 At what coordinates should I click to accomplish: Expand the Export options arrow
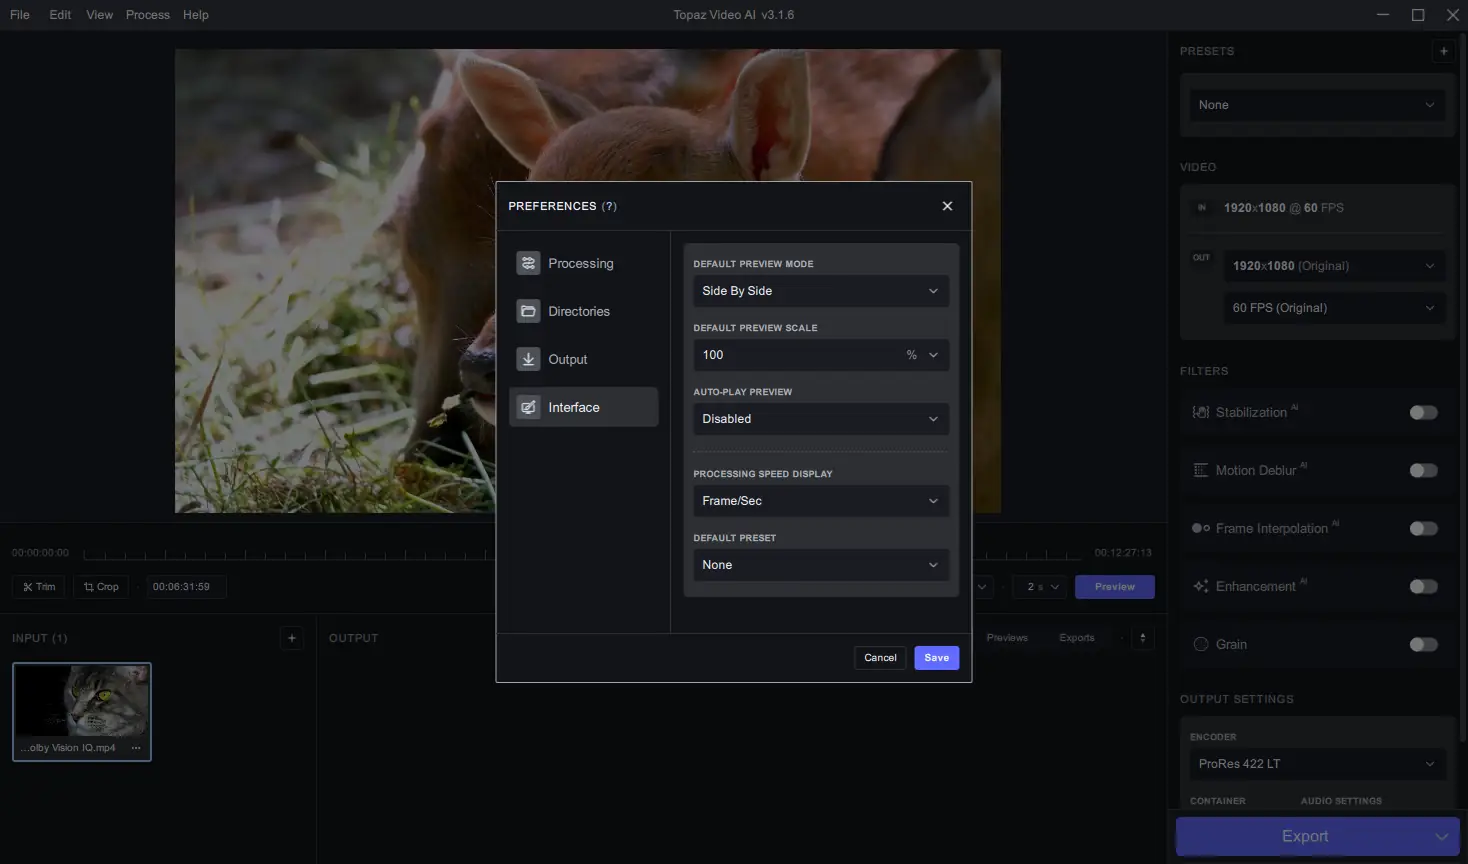tap(1442, 836)
